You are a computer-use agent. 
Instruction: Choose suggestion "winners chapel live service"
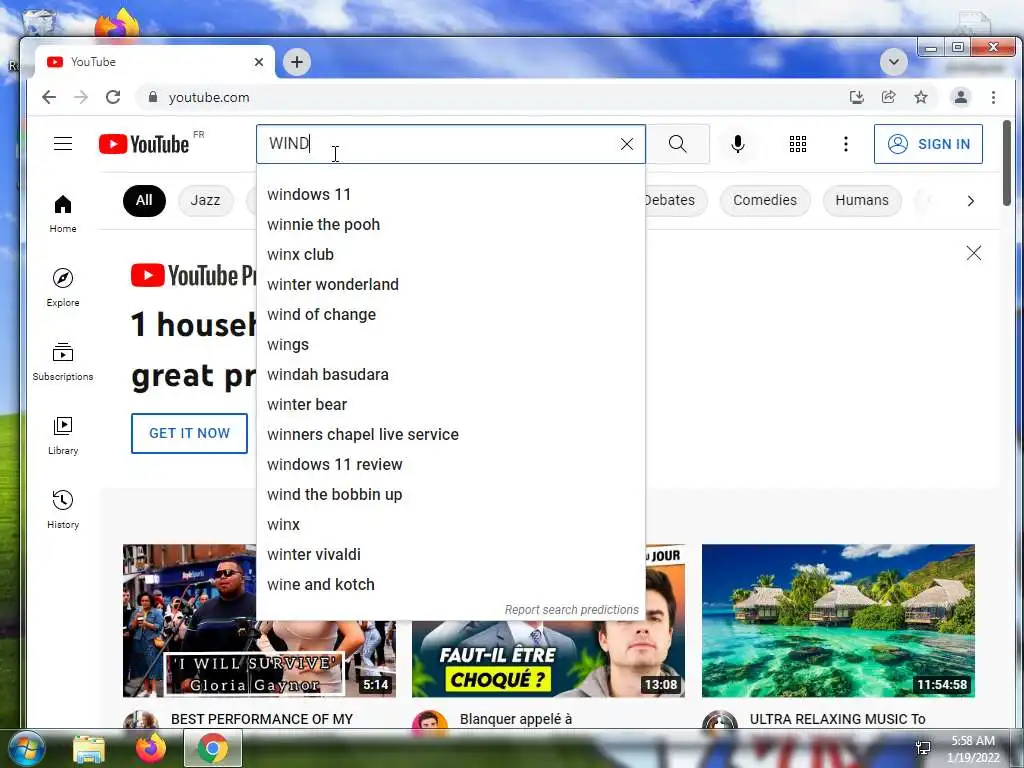[451, 435]
